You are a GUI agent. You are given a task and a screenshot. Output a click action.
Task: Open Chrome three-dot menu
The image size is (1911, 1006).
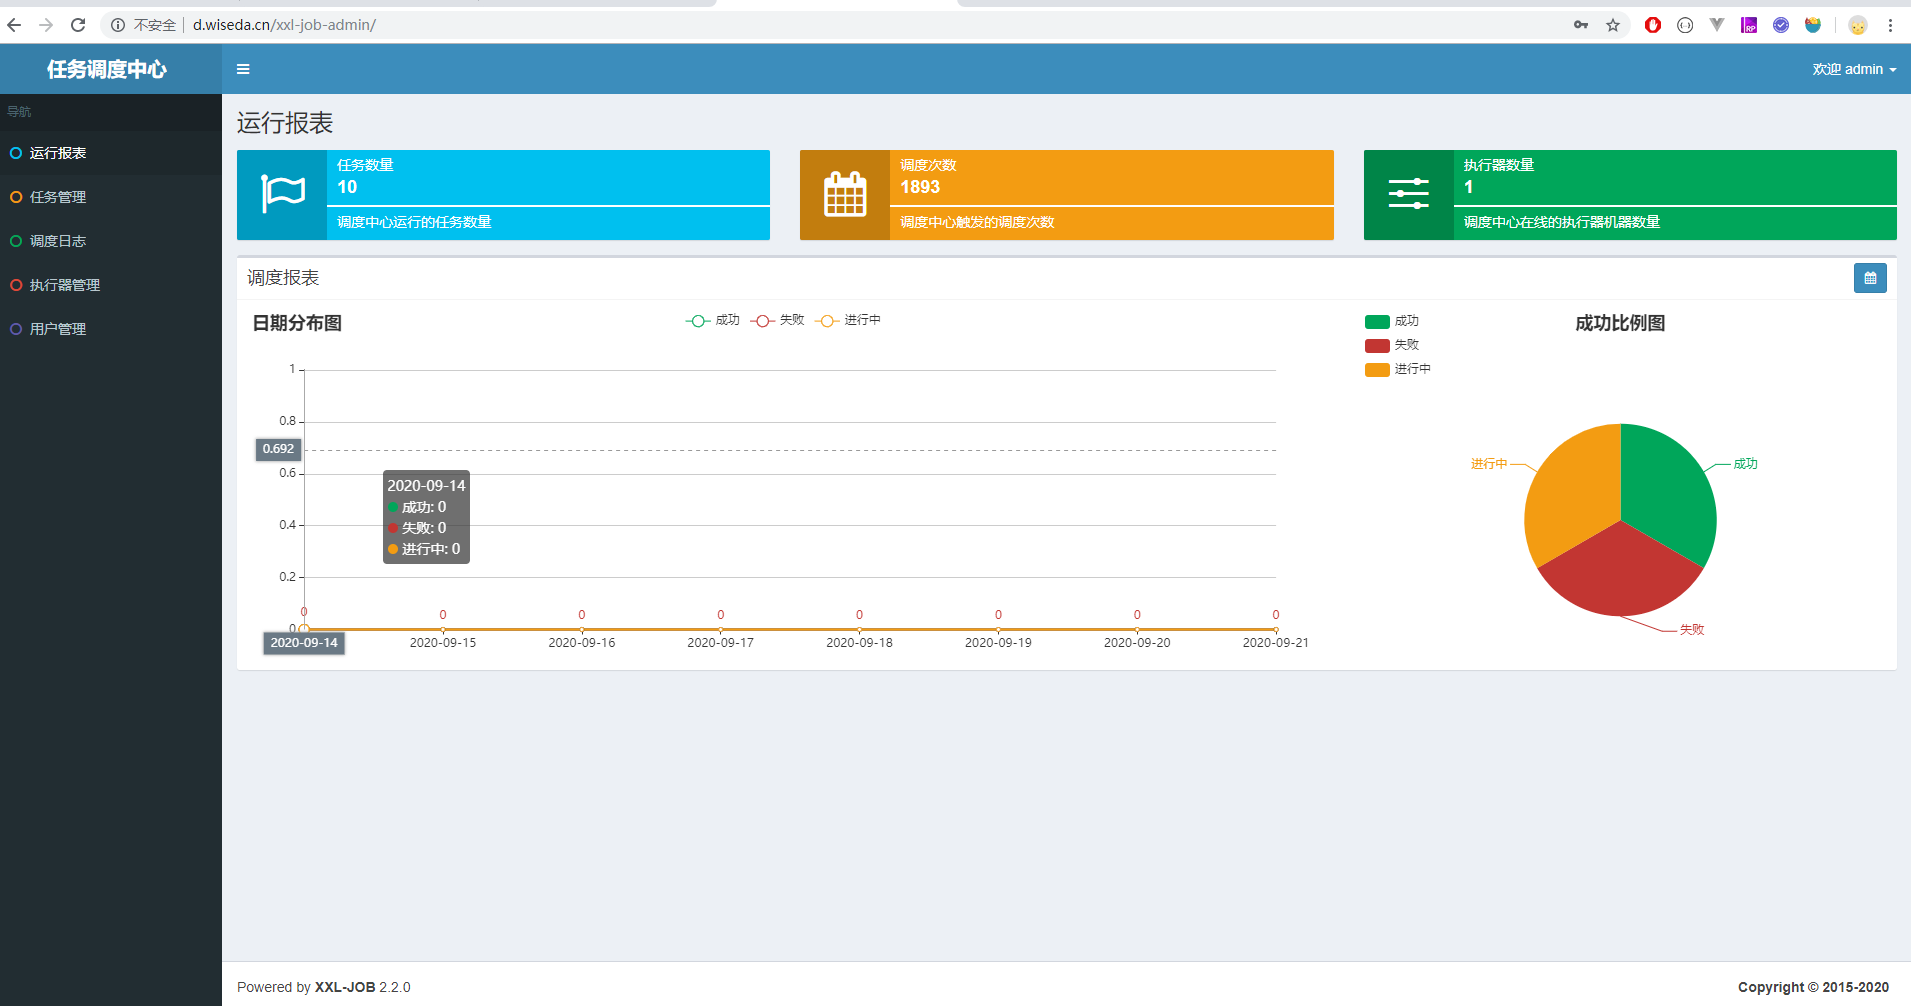pos(1890,25)
